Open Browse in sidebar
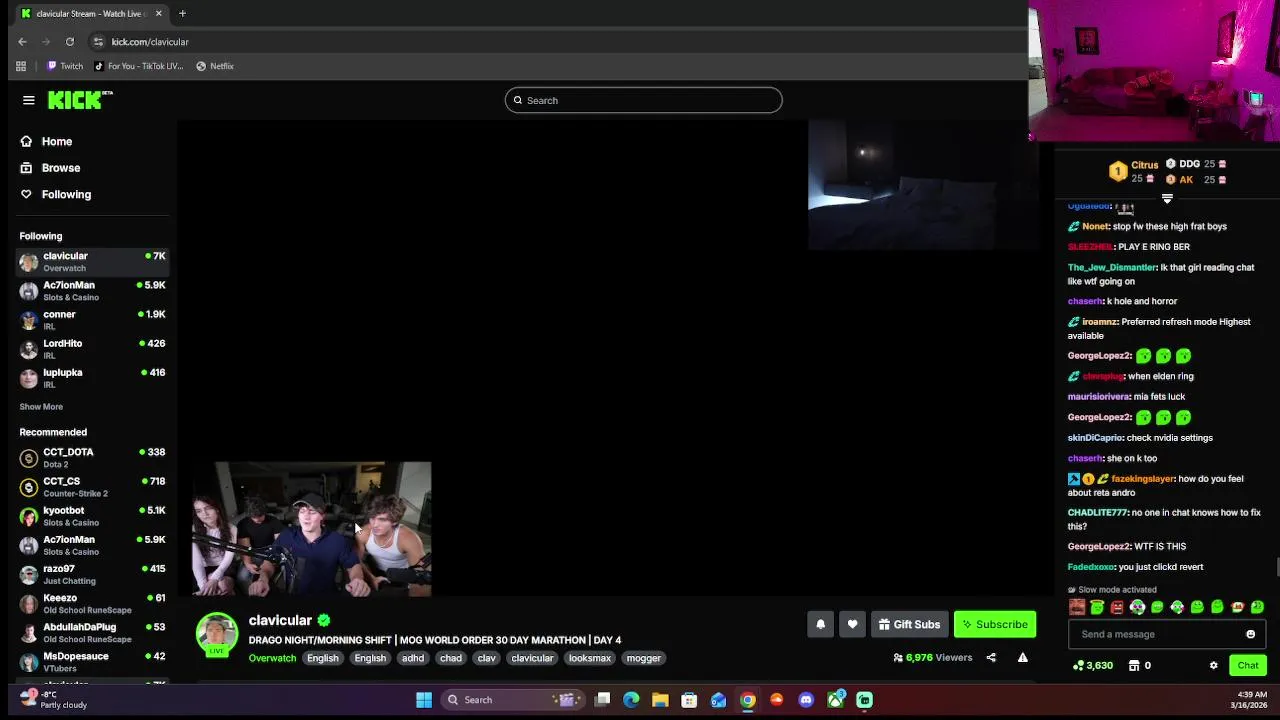The height and width of the screenshot is (720, 1280). point(50,168)
